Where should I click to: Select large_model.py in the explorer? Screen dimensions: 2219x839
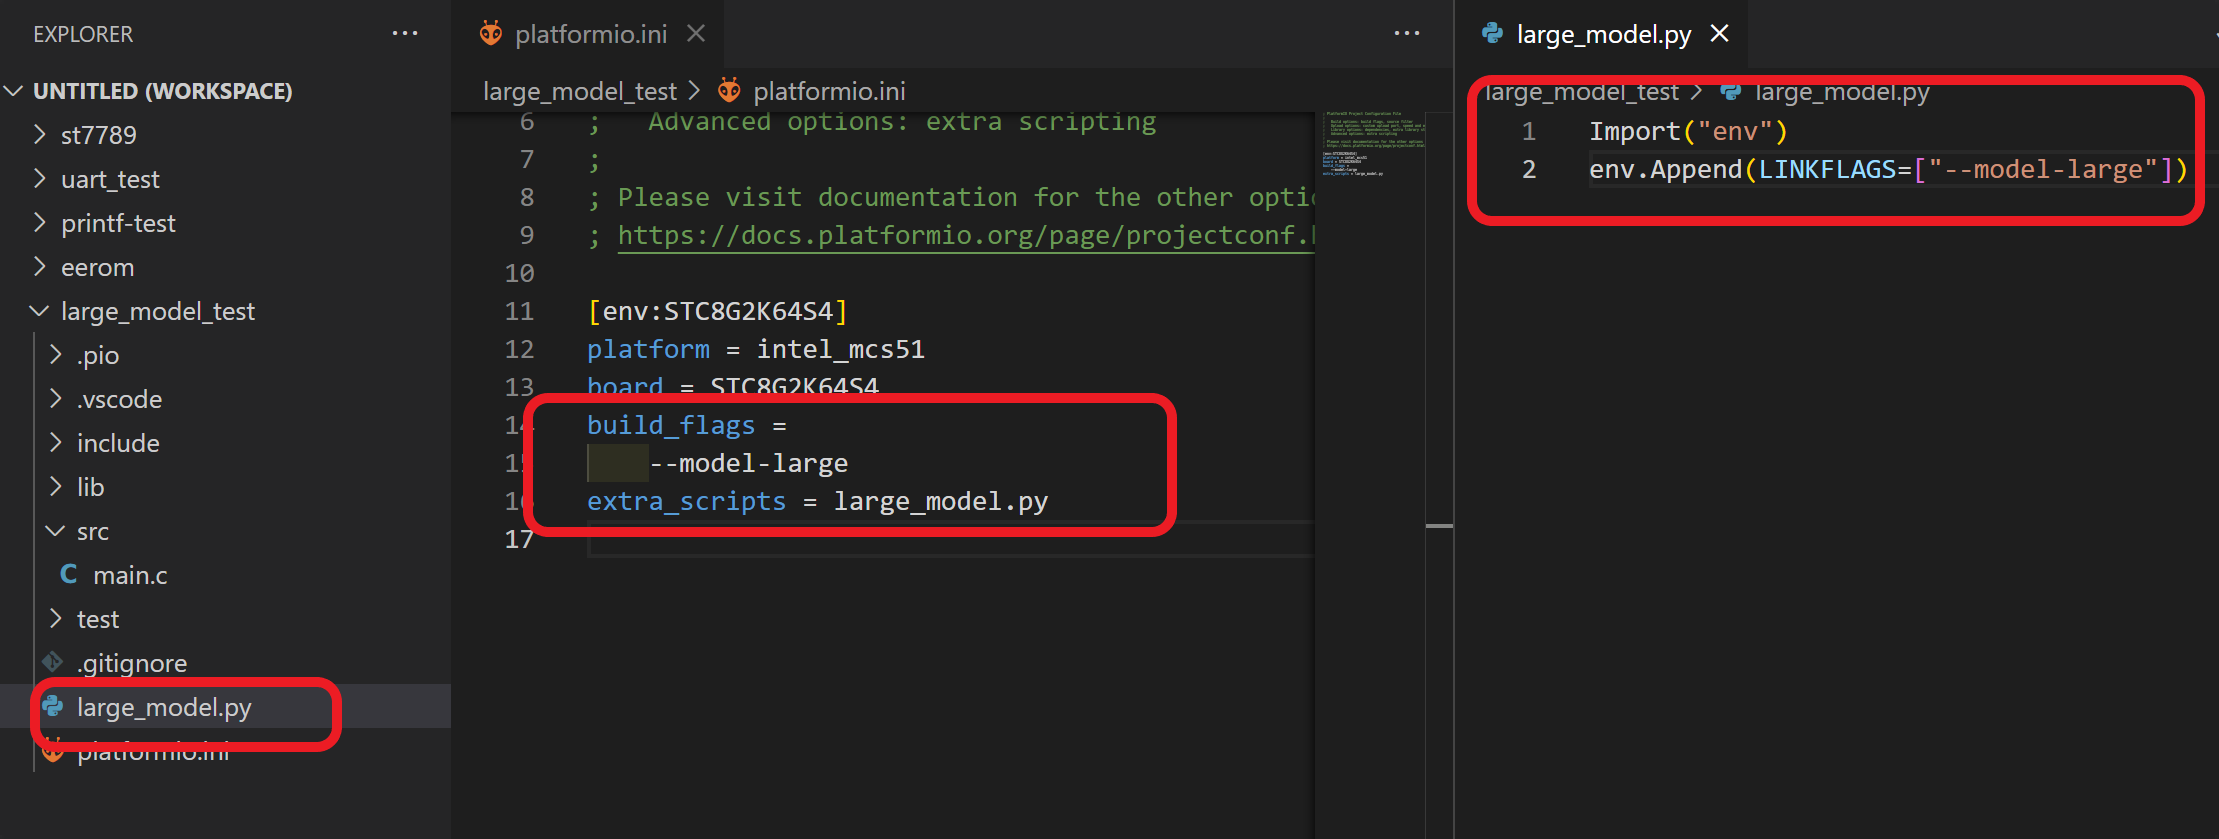pyautogui.click(x=164, y=707)
